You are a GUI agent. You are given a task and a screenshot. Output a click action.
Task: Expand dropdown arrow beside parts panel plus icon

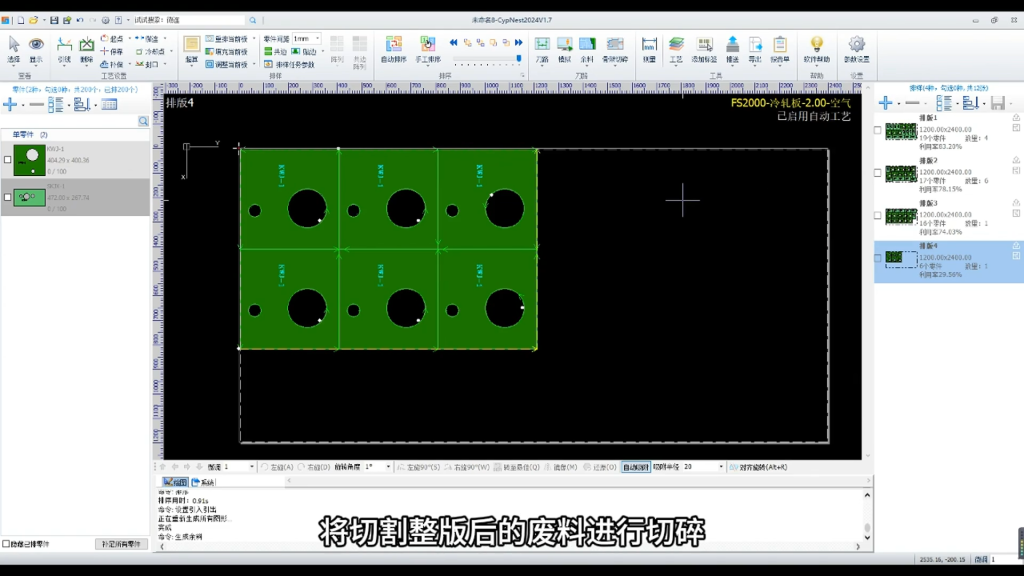pos(23,104)
